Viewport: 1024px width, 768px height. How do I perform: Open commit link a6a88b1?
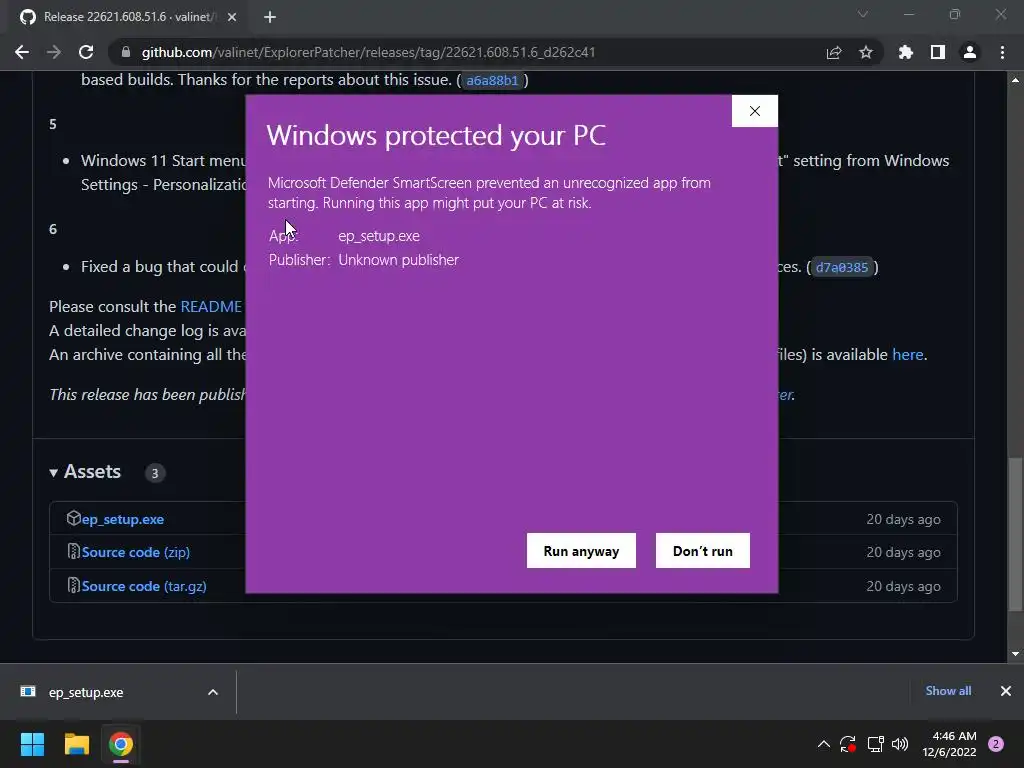[x=492, y=80]
